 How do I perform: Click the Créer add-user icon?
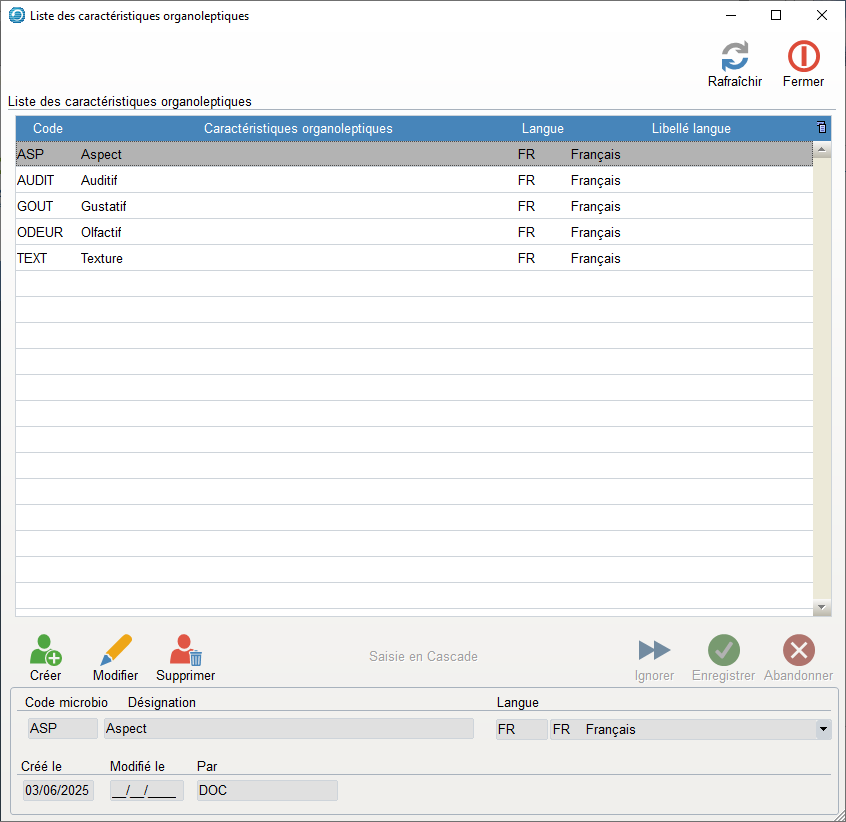tap(45, 651)
